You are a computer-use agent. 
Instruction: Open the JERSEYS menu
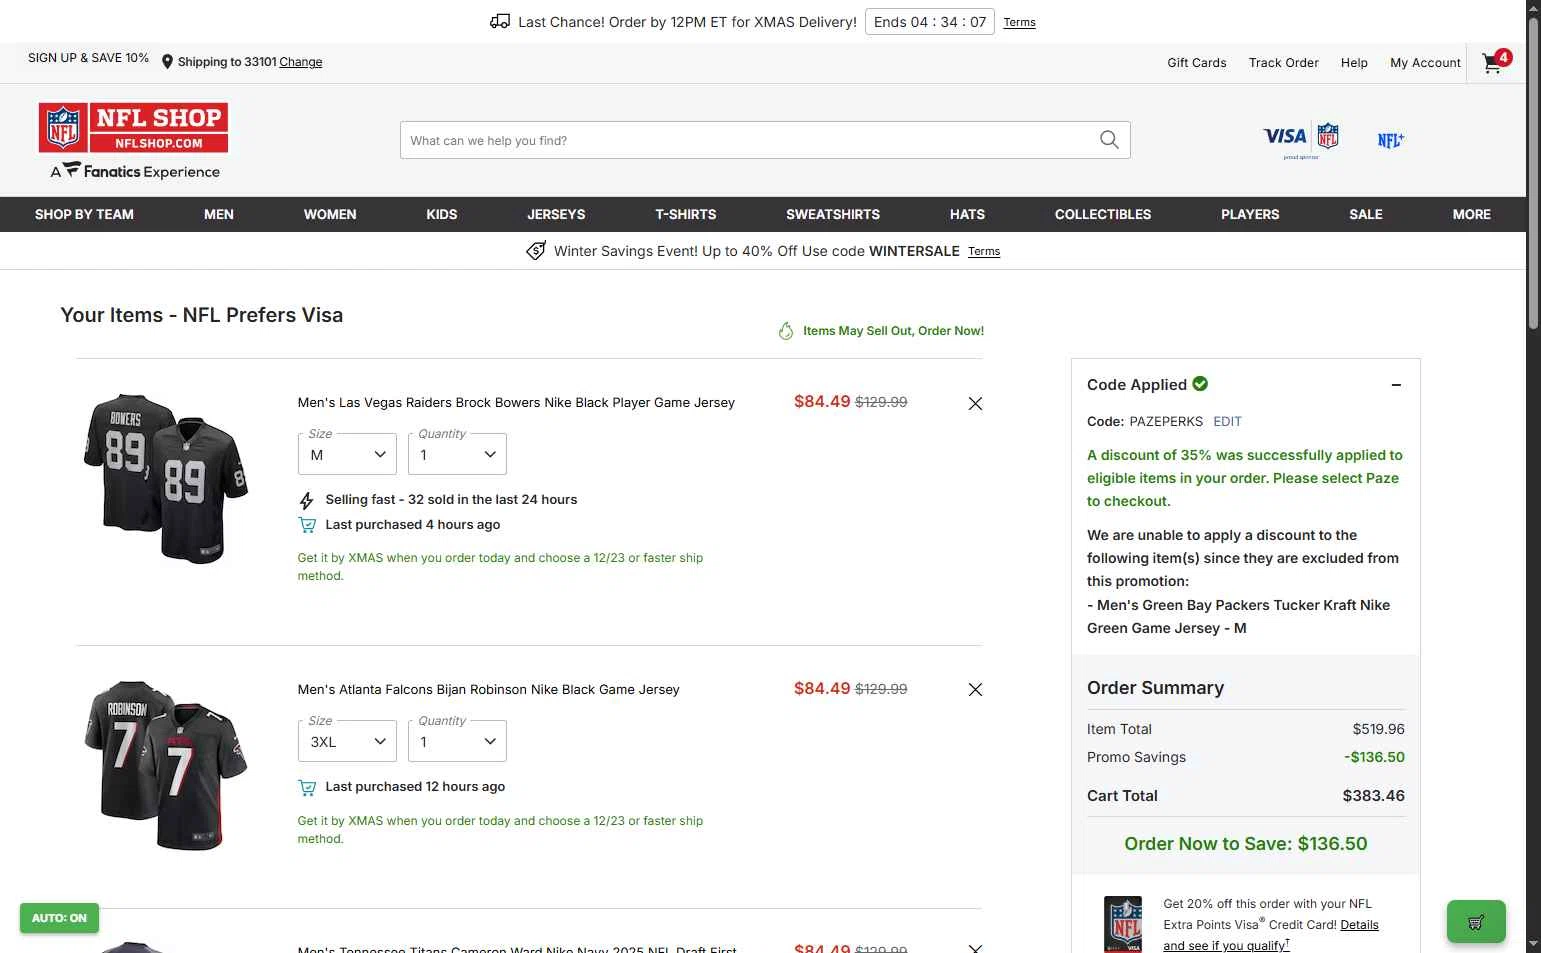coord(556,214)
